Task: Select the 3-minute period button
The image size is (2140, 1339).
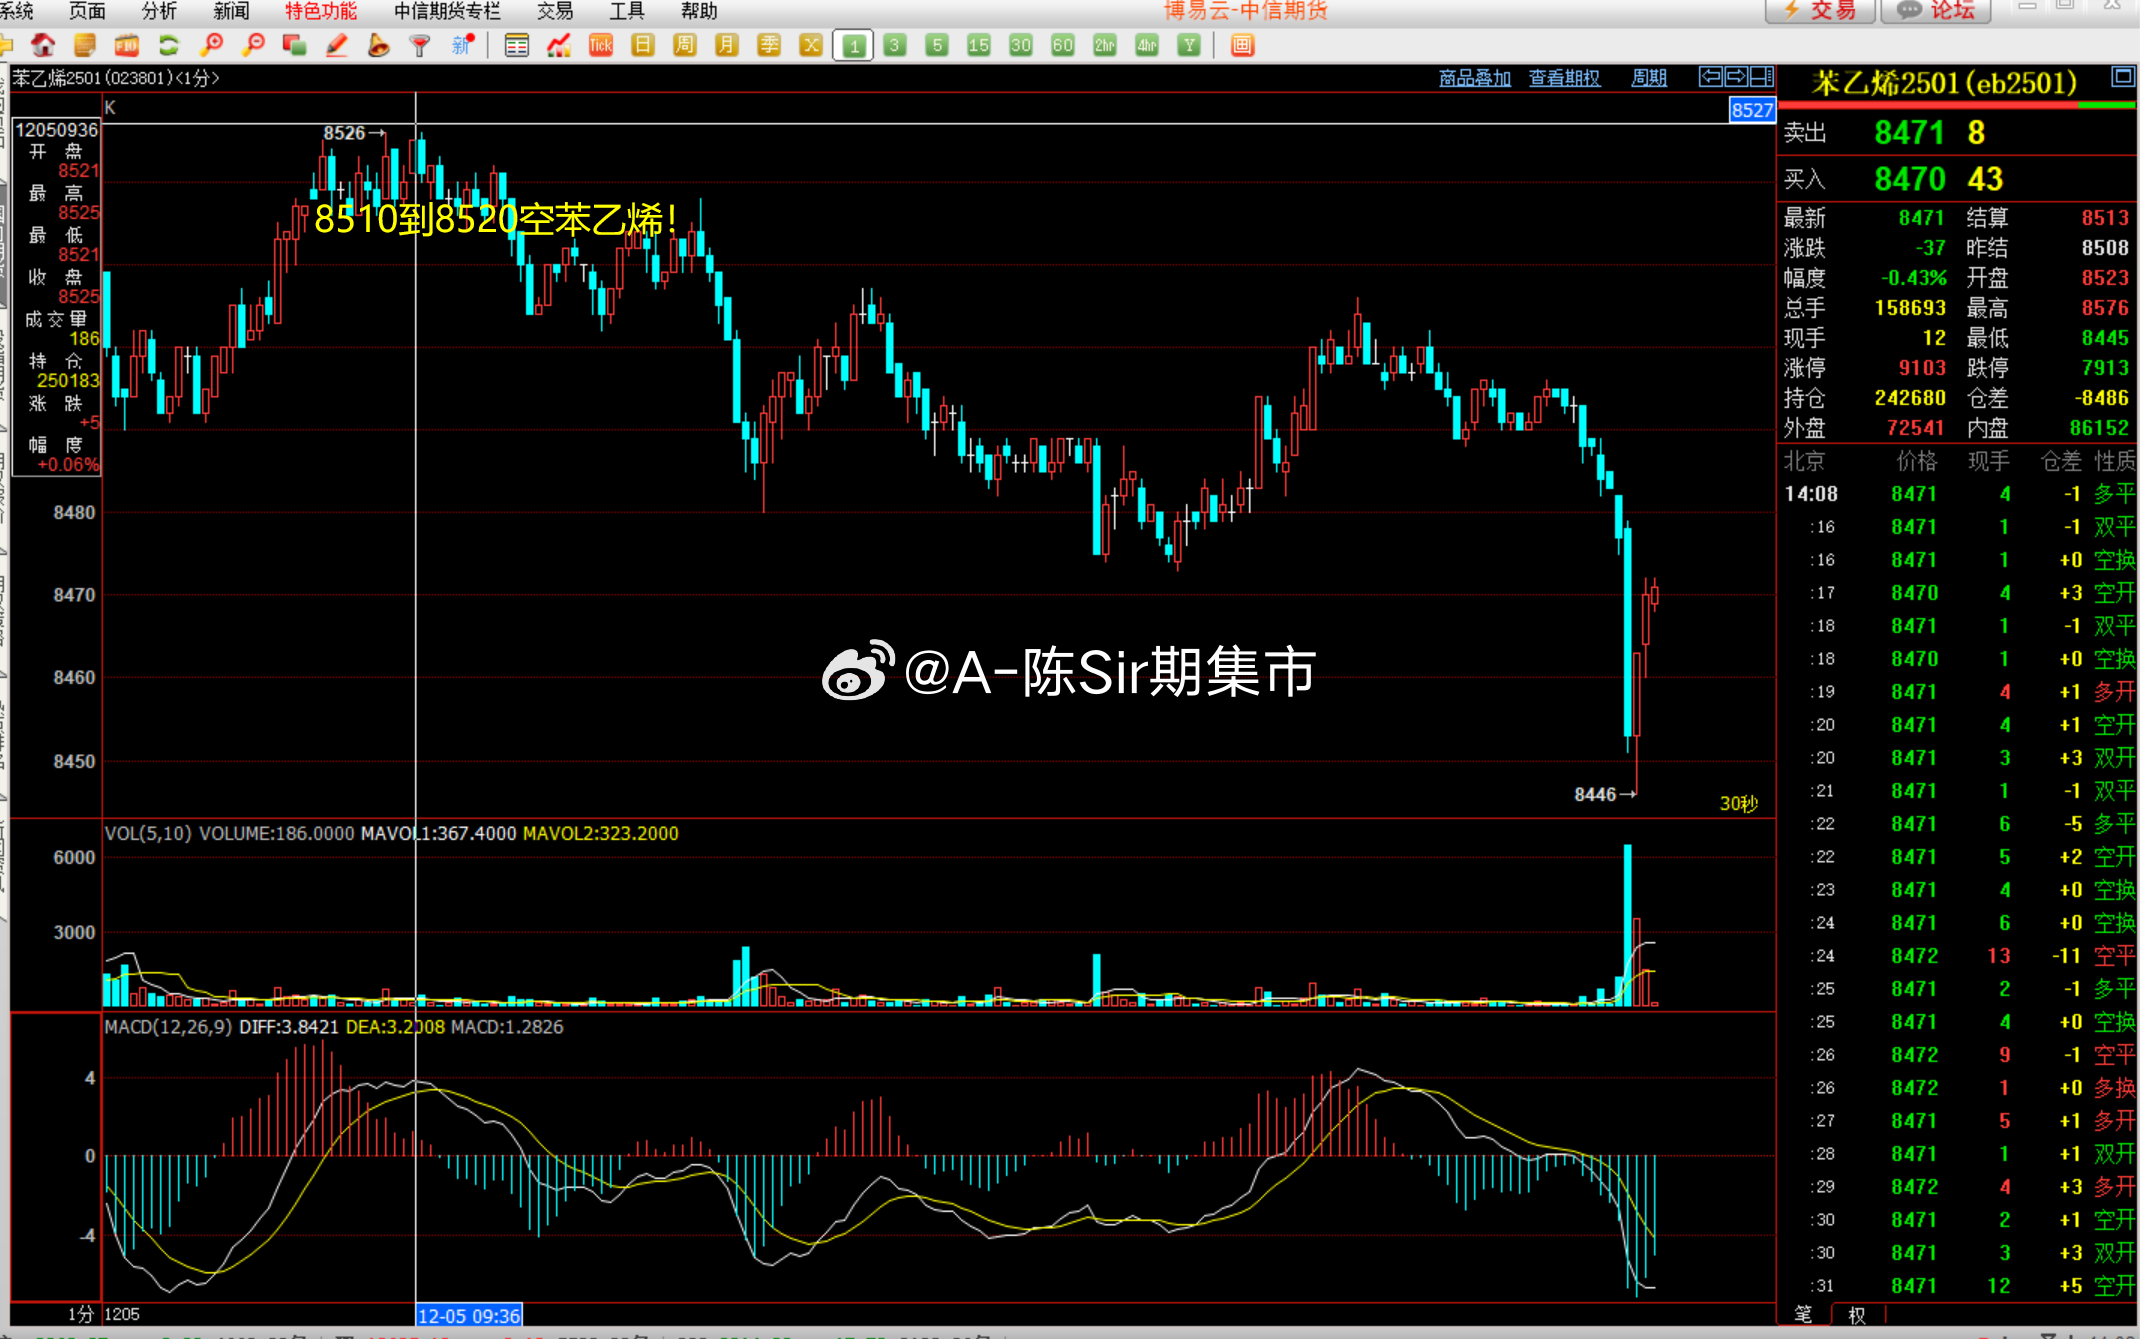Action: point(895,45)
